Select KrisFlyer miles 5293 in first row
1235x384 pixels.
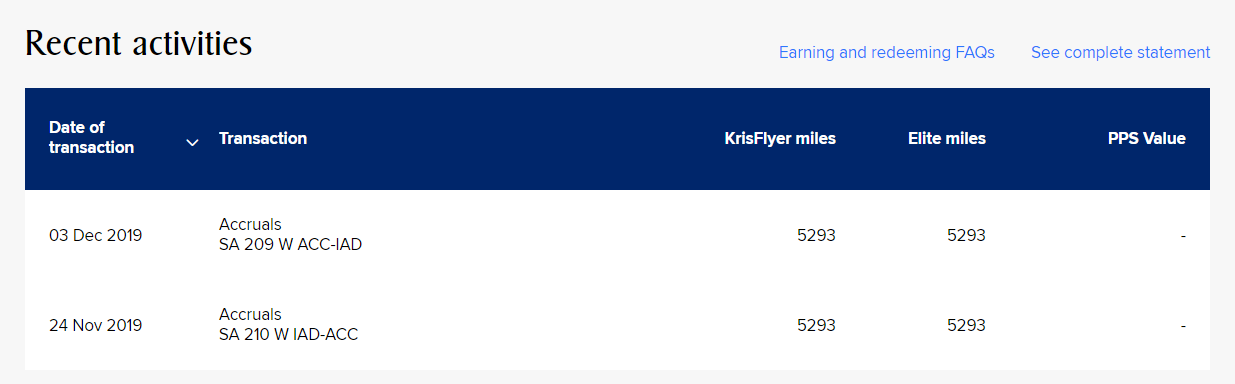816,236
